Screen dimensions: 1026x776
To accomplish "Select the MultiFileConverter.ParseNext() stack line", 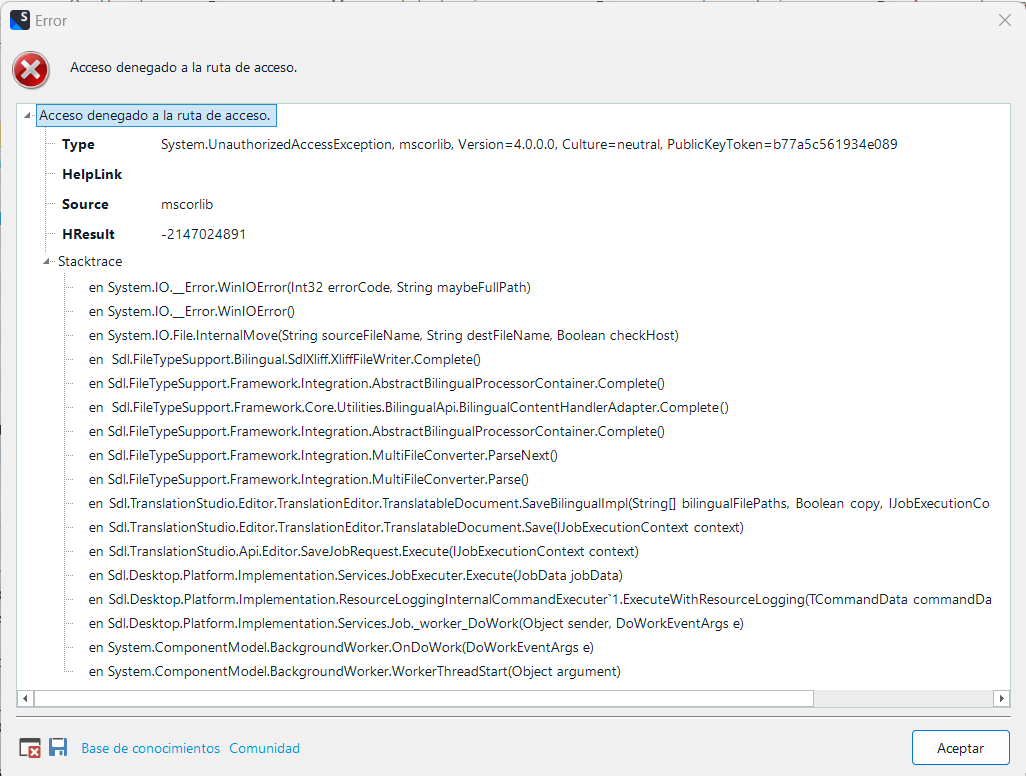I will pyautogui.click(x=323, y=455).
